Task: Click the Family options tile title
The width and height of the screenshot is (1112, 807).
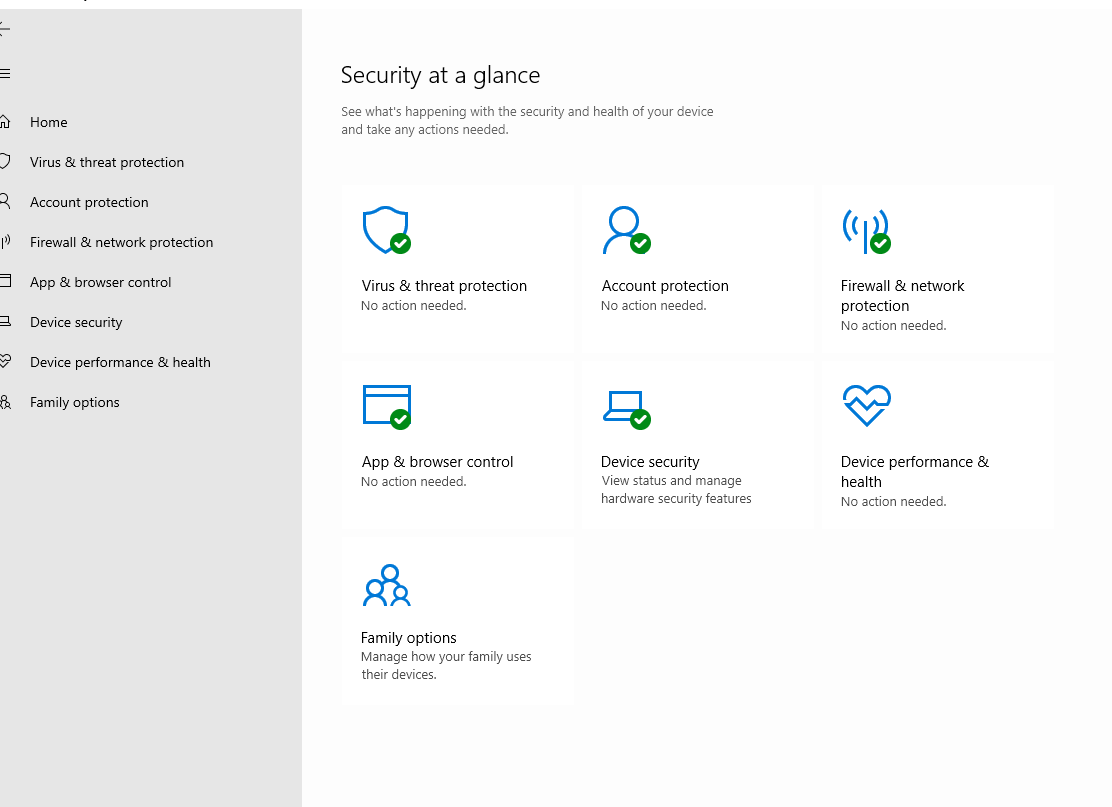Action: (409, 638)
